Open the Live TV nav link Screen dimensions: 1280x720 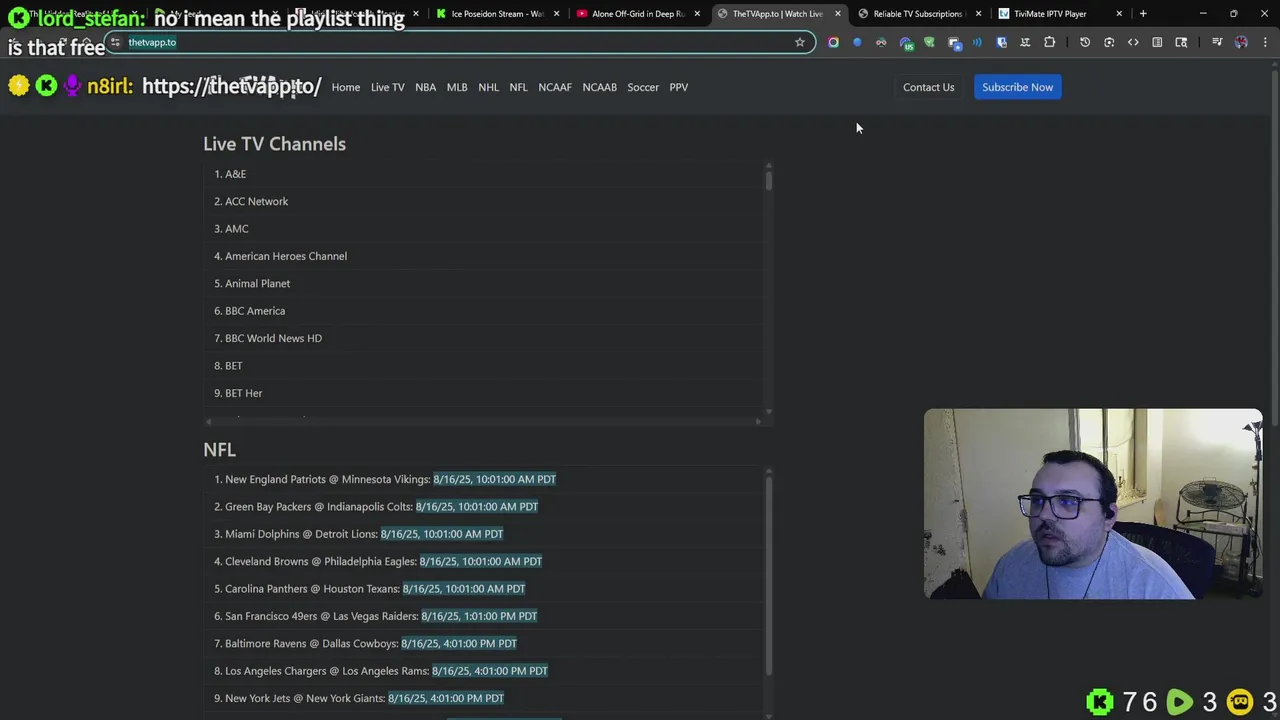(387, 87)
